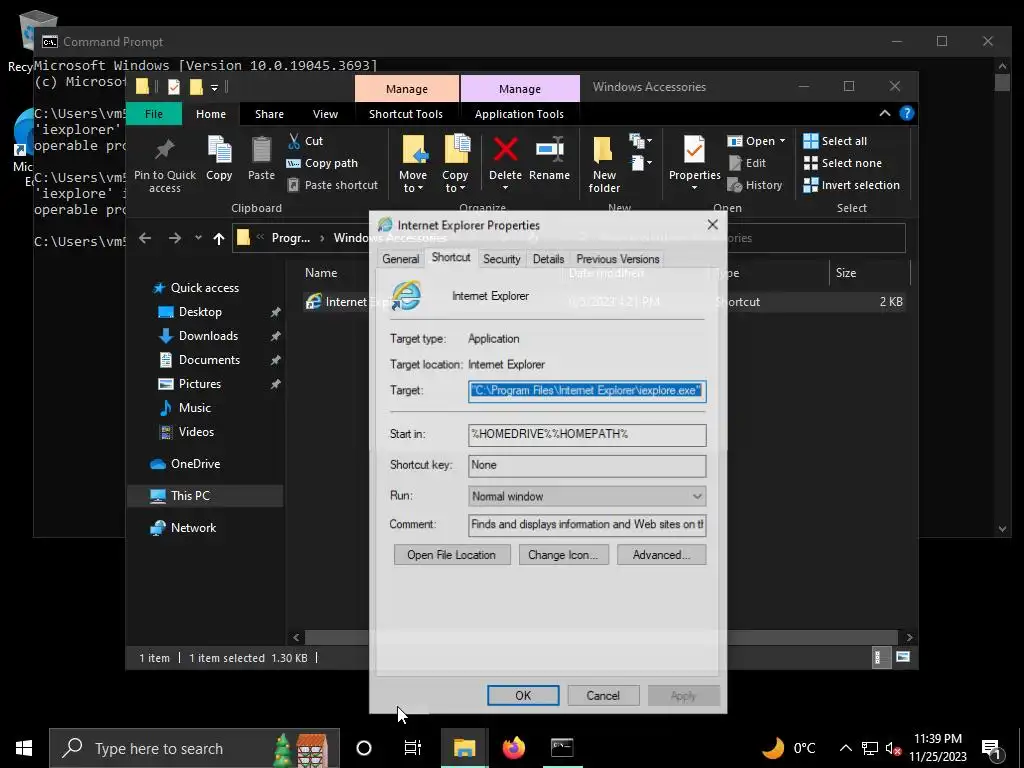
Task: Go back in Explorer navigation
Action: (145, 238)
